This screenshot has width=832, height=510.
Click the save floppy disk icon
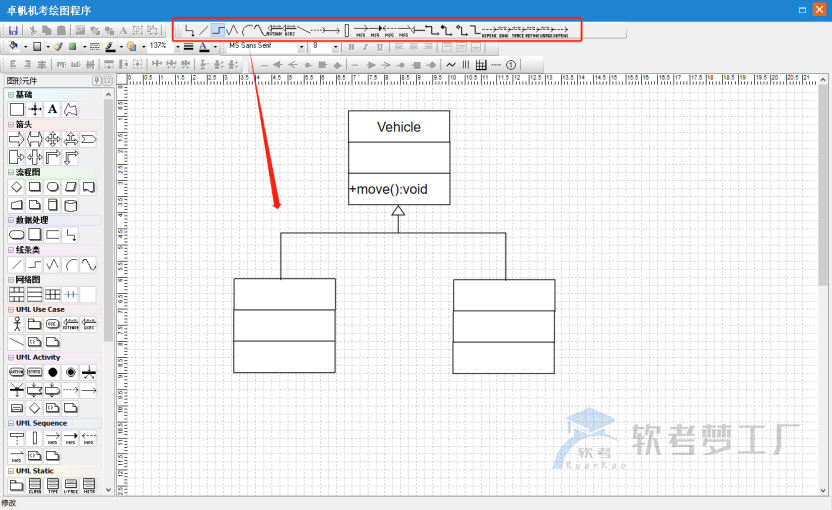(x=13, y=30)
